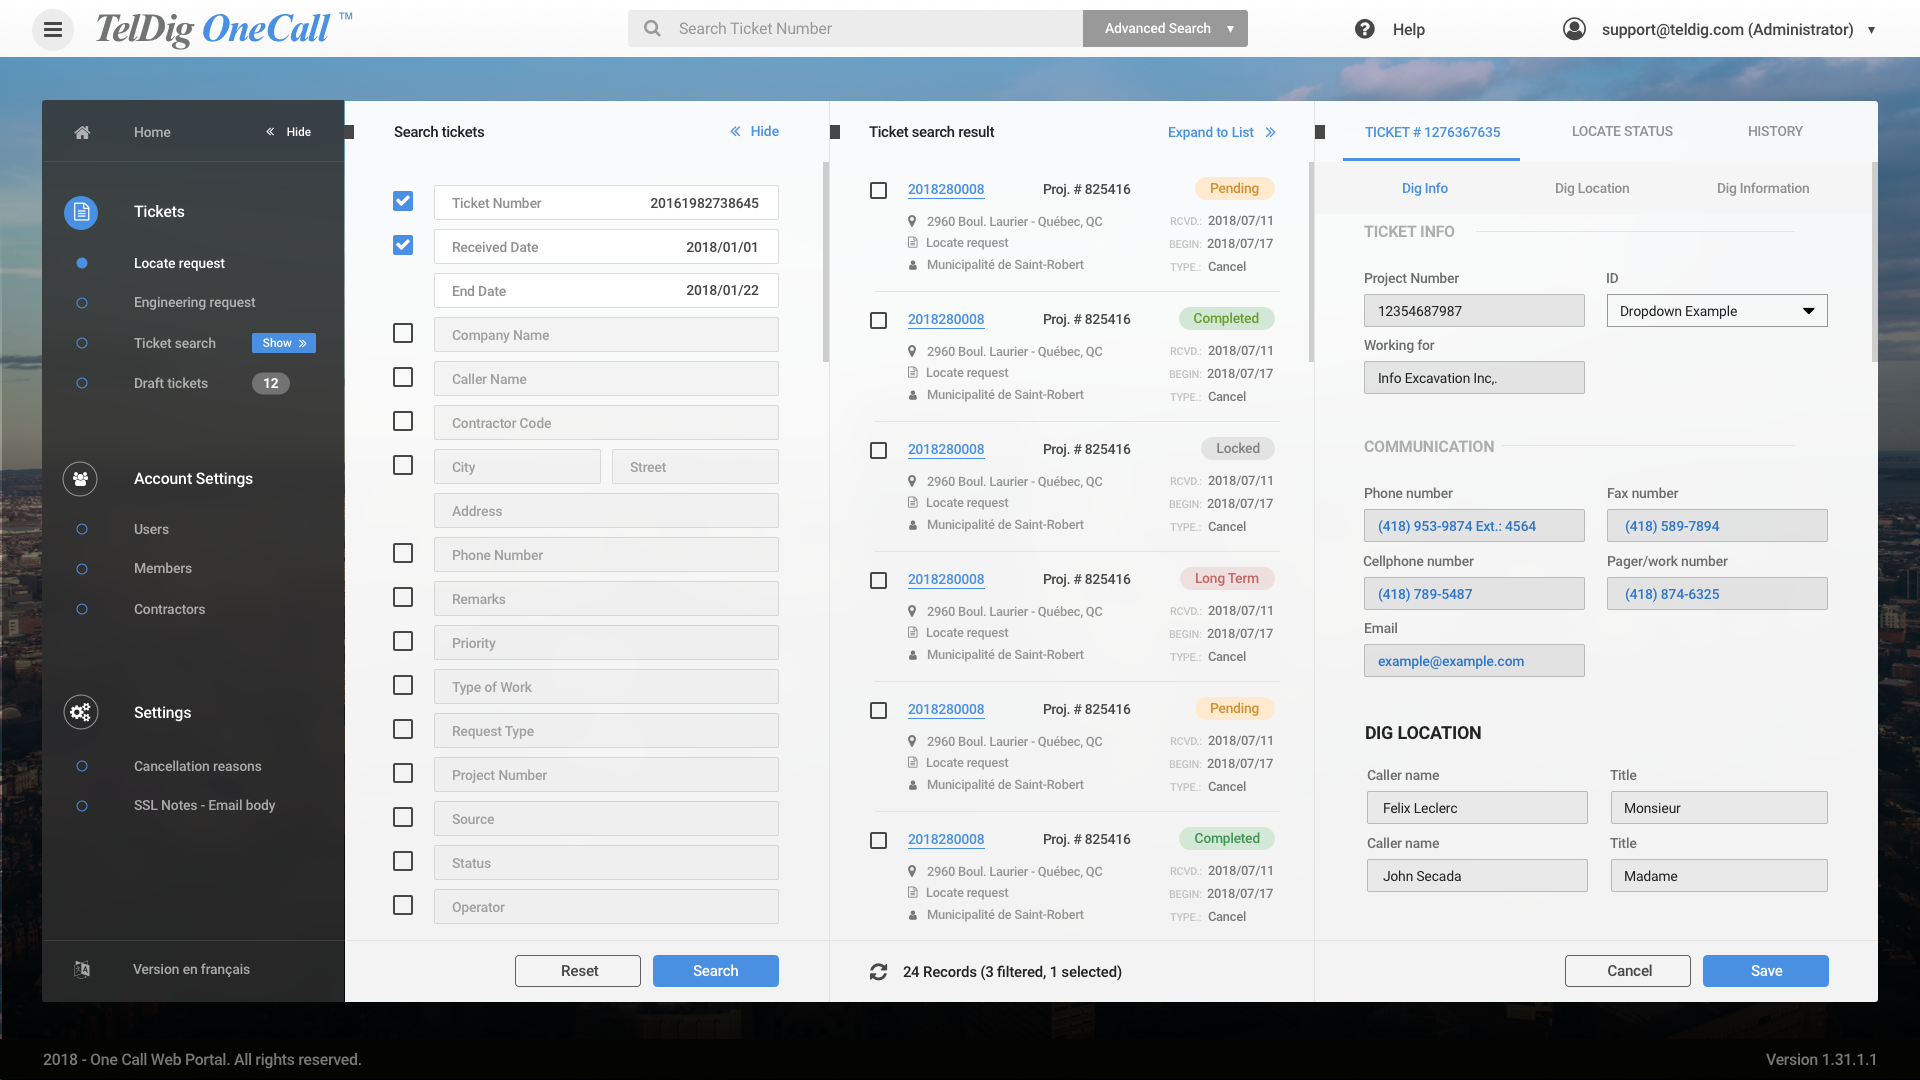The height and width of the screenshot is (1080, 1920).
Task: Click the Tickets document icon
Action: click(x=81, y=212)
